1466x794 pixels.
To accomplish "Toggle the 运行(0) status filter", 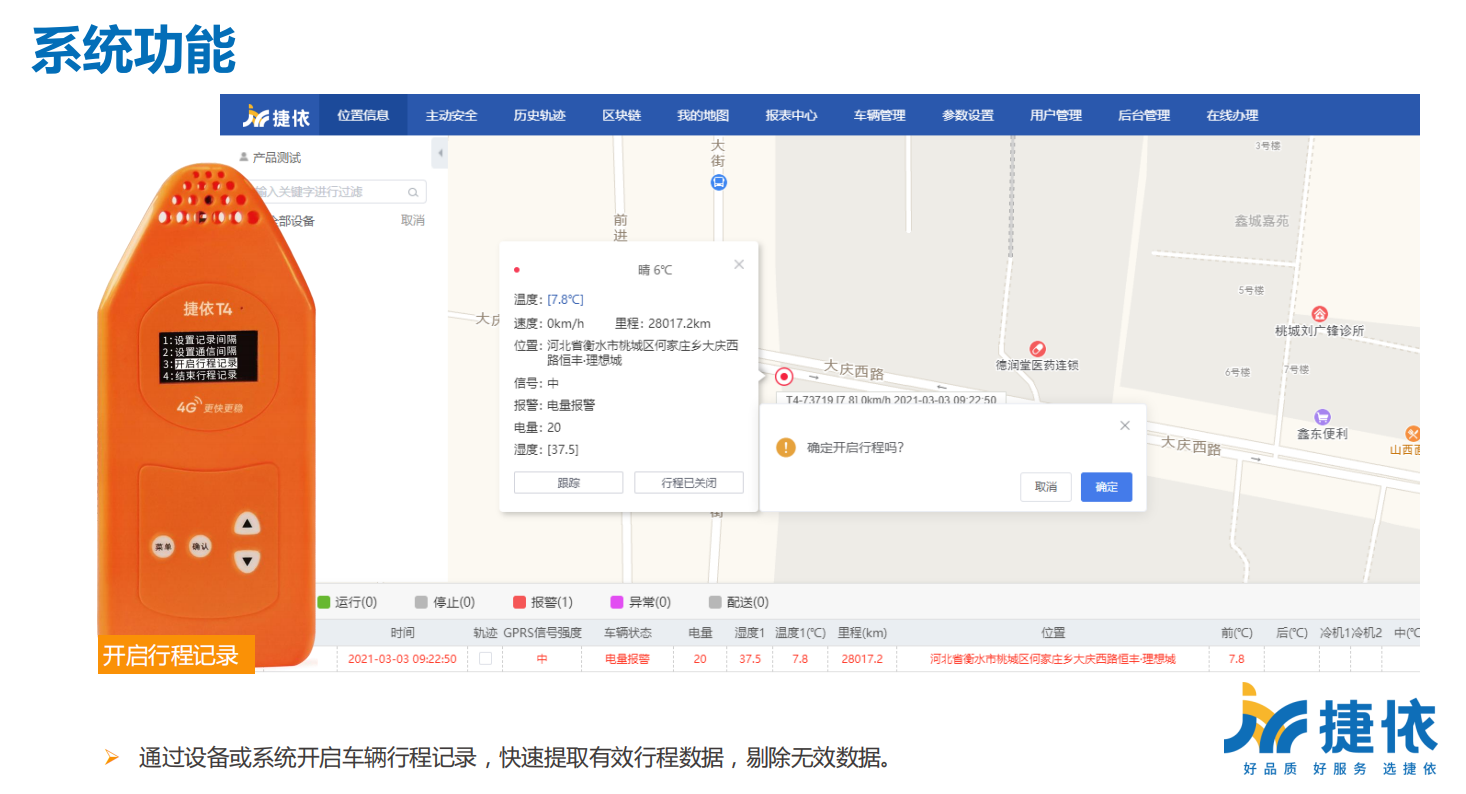I will click(x=346, y=602).
